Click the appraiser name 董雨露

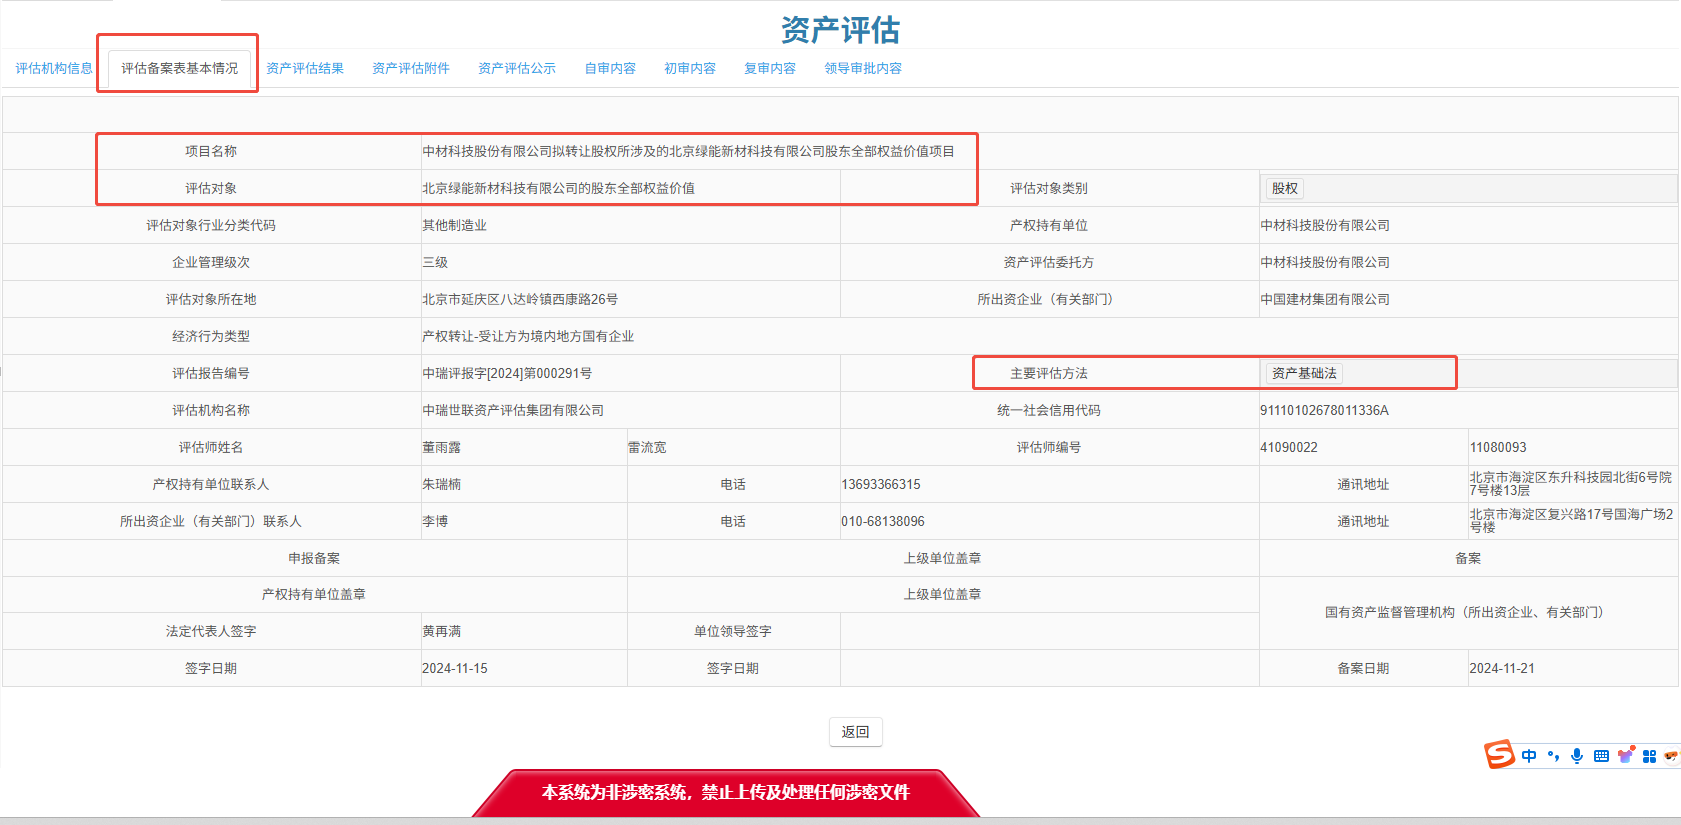point(441,447)
